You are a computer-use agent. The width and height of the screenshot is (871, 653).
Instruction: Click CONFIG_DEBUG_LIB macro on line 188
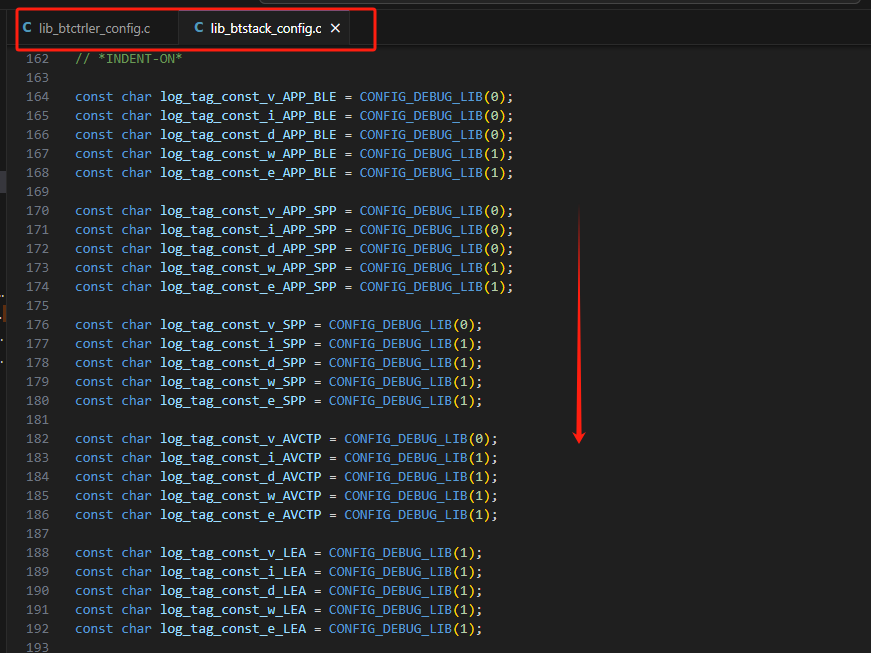[391, 553]
